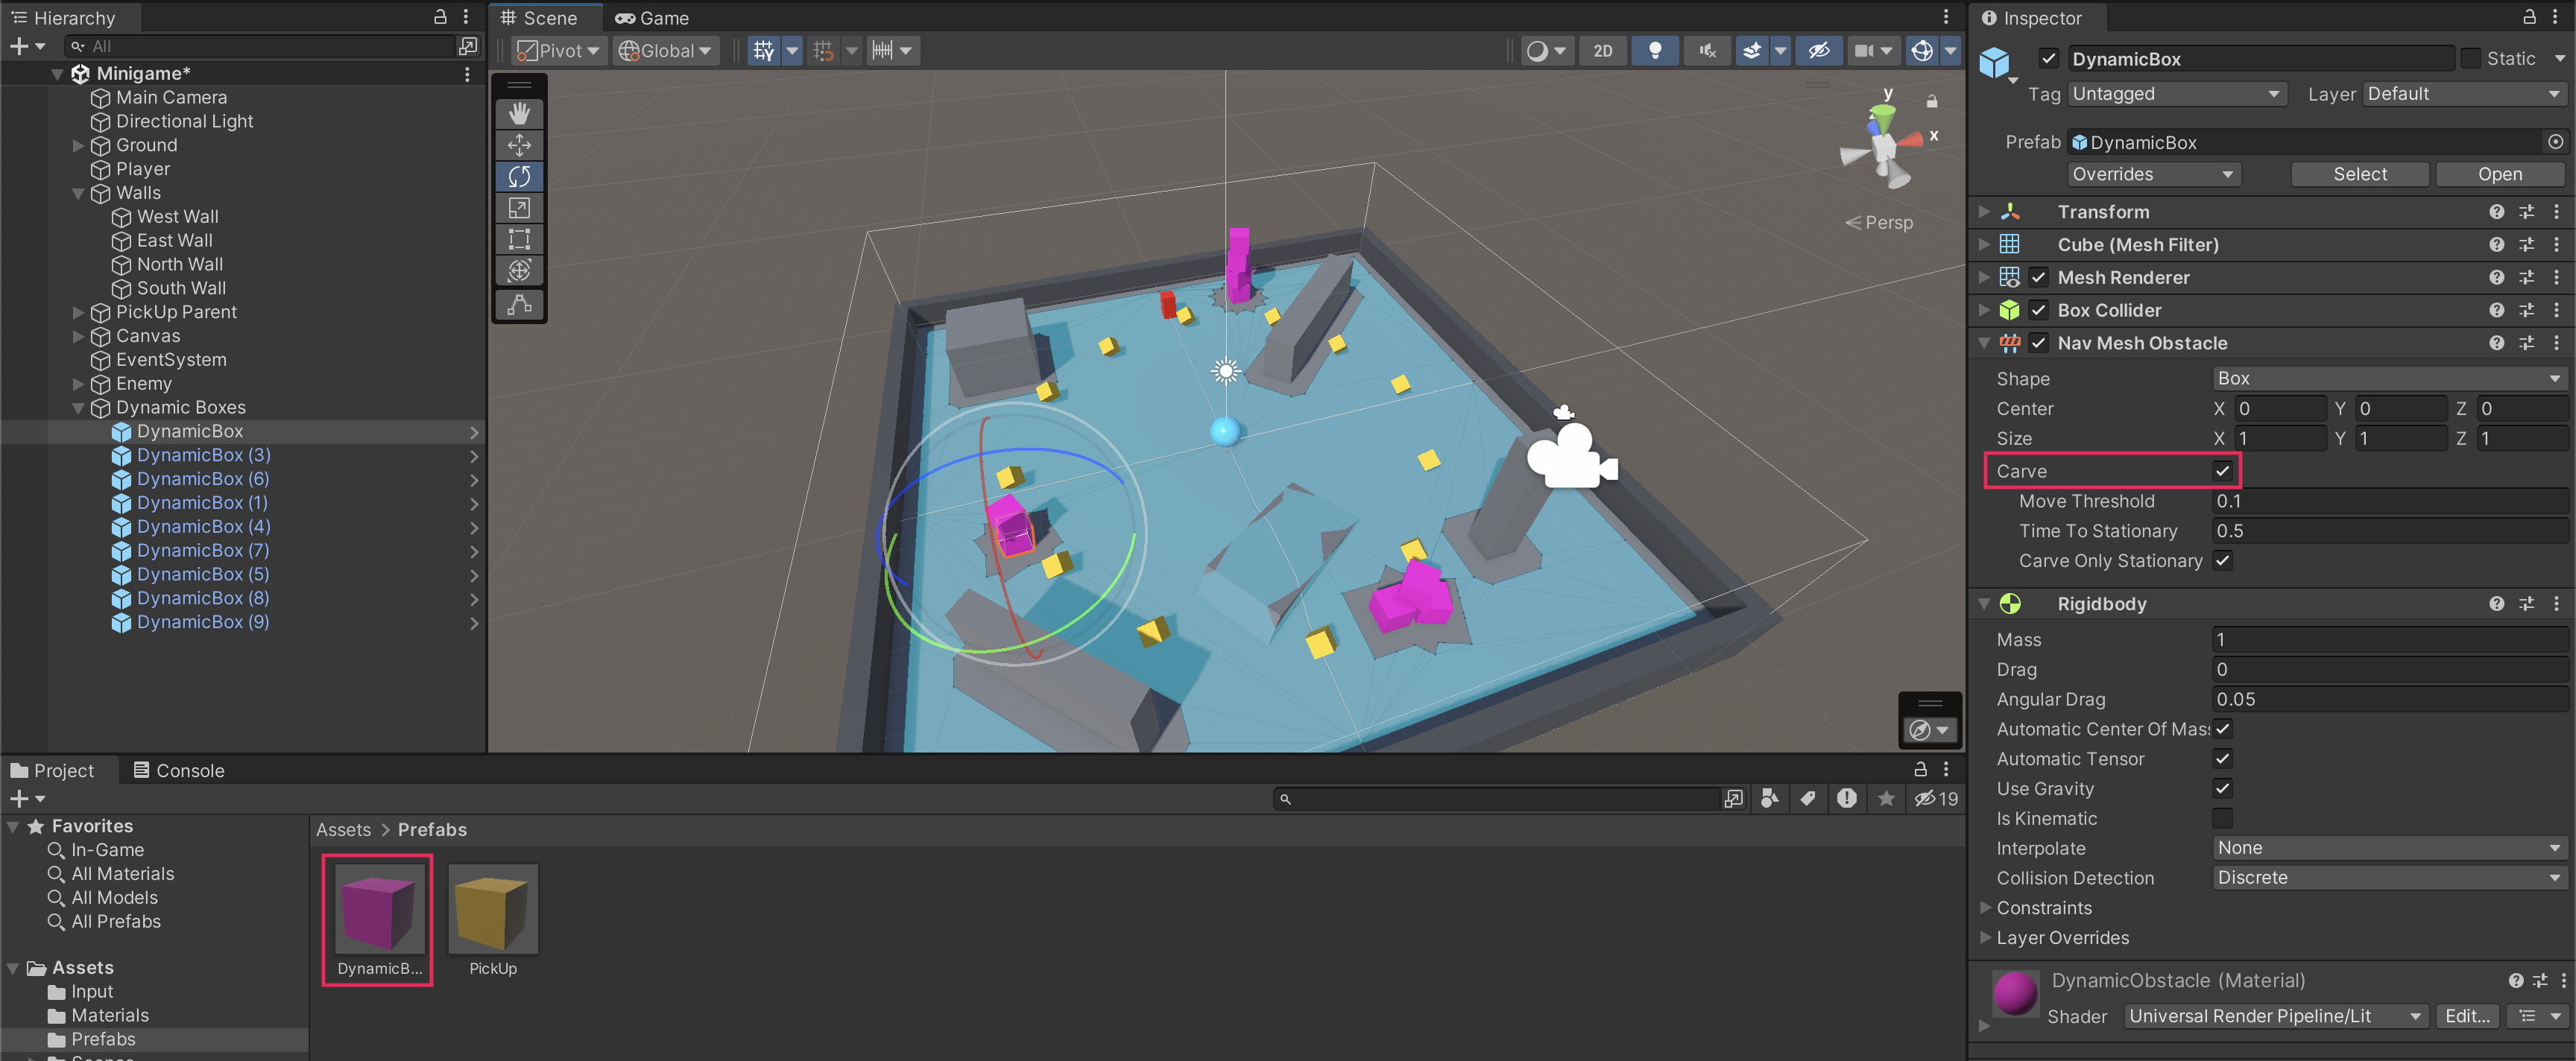Select the Hand view tool
Viewport: 2576px width, 1061px height.
[x=519, y=113]
